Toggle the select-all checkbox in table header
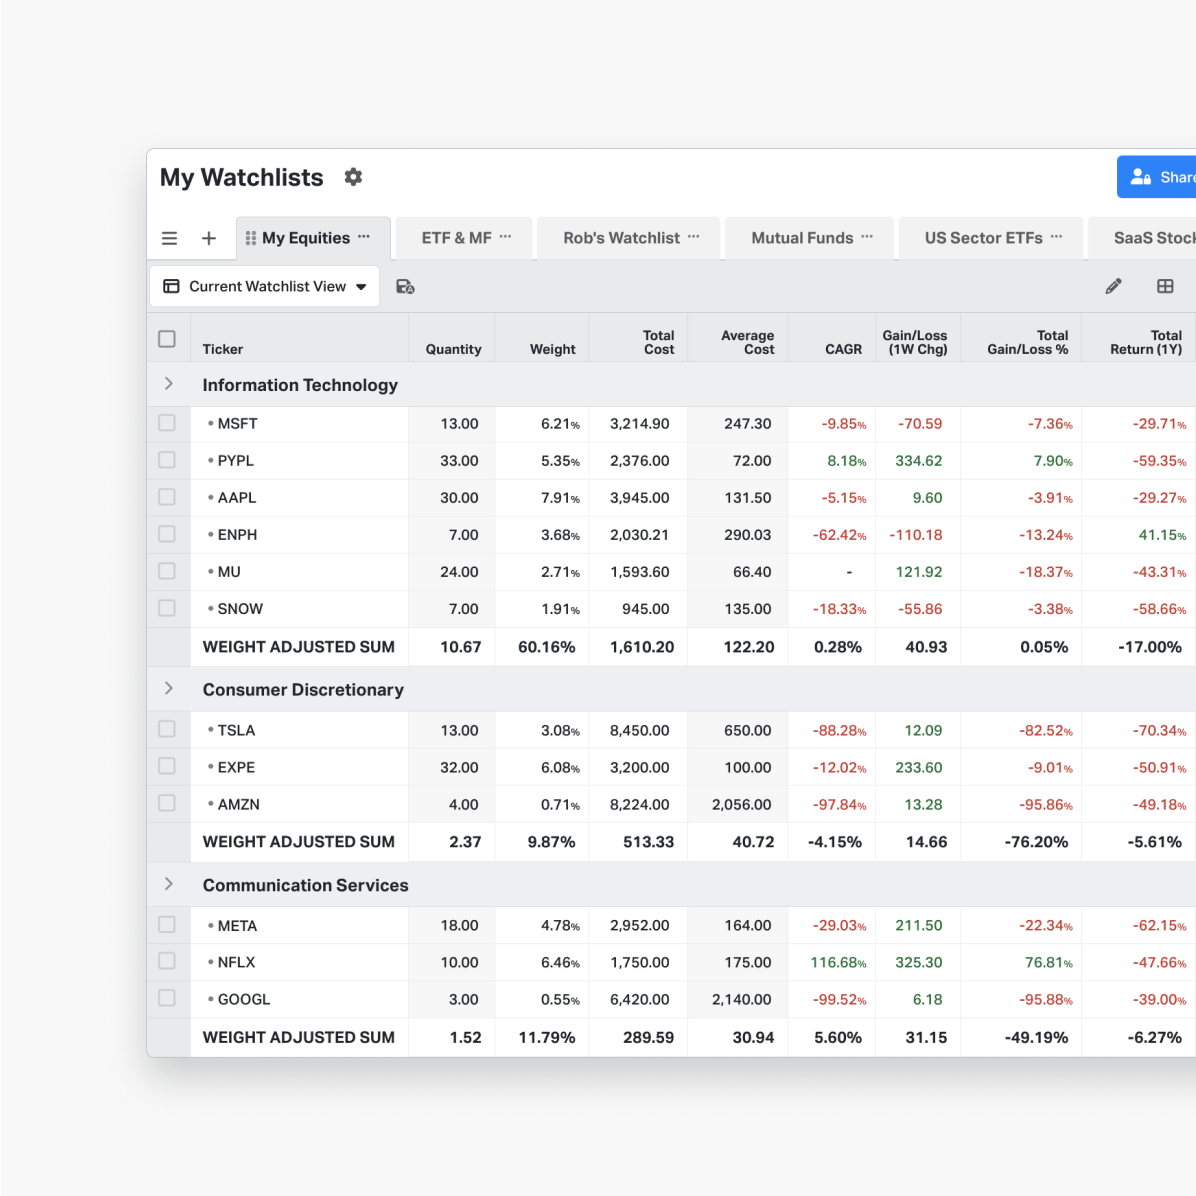Viewport: 1196px width, 1196px height. coord(167,339)
